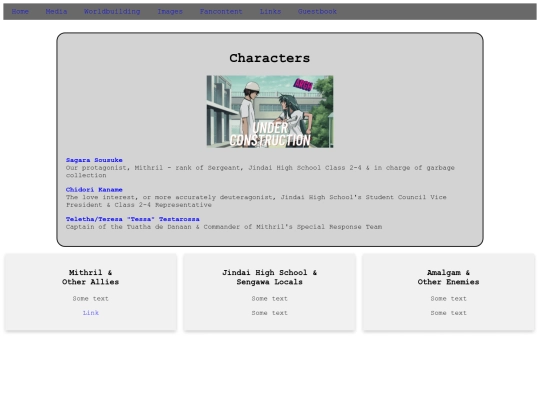The height and width of the screenshot is (405, 540).
Task: Follow the Link in Mithril card
Action: (91, 313)
